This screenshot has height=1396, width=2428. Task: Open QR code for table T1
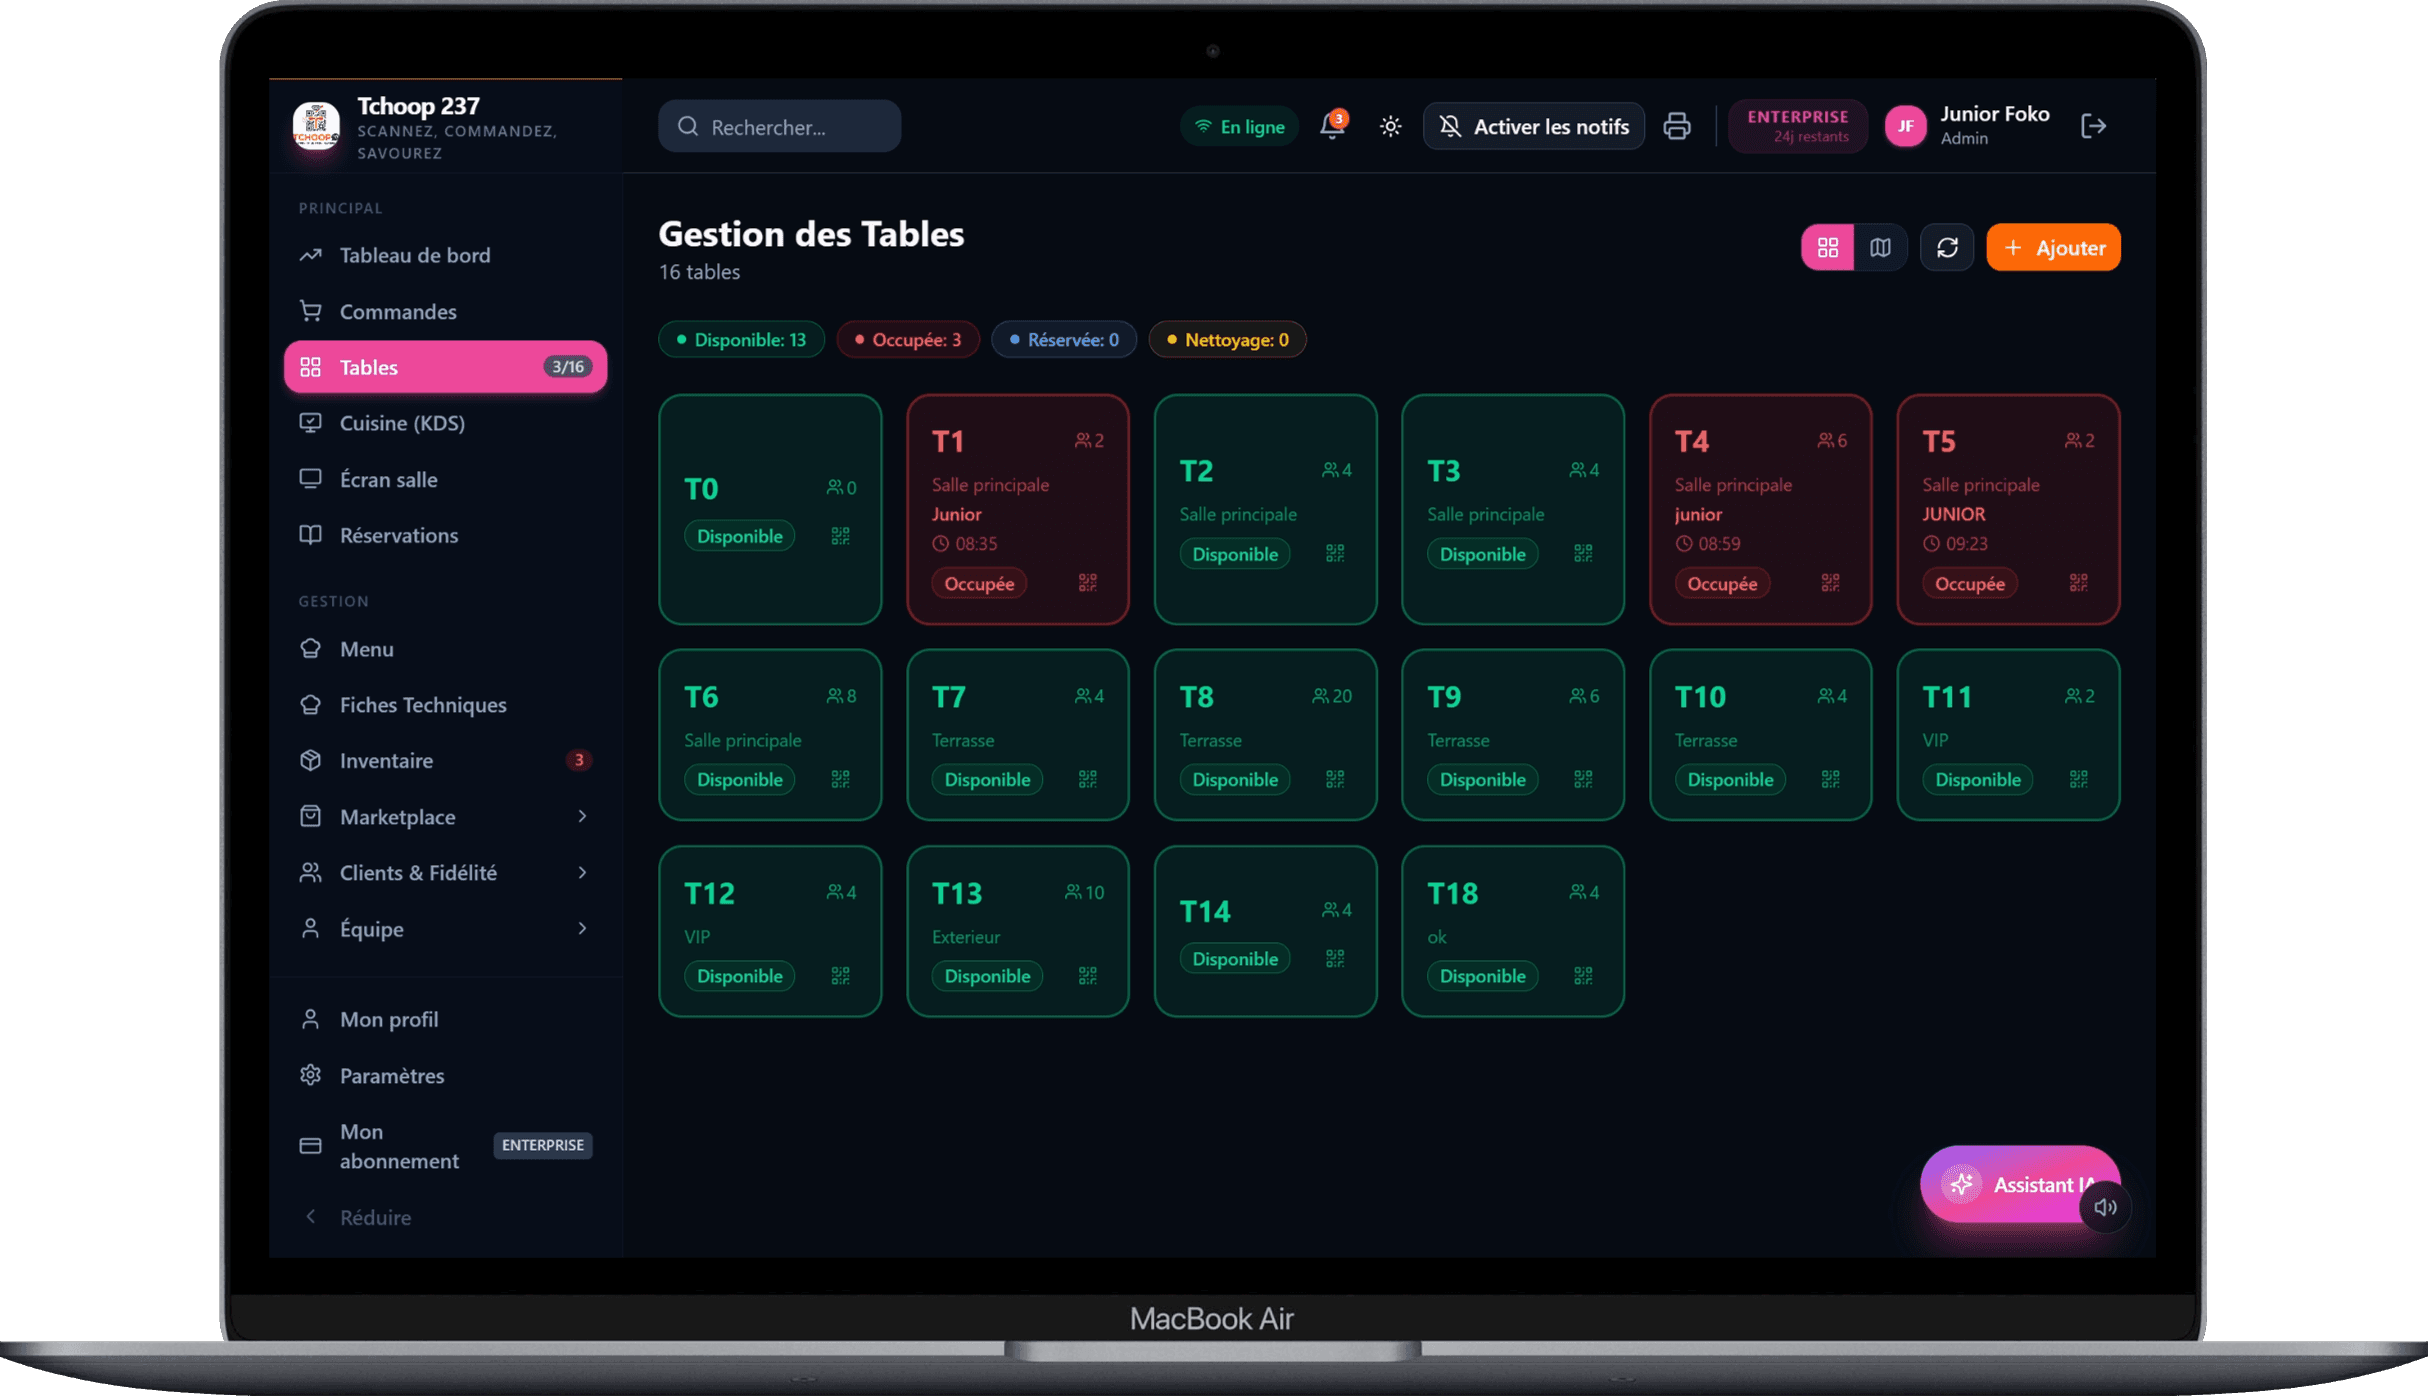(1088, 583)
